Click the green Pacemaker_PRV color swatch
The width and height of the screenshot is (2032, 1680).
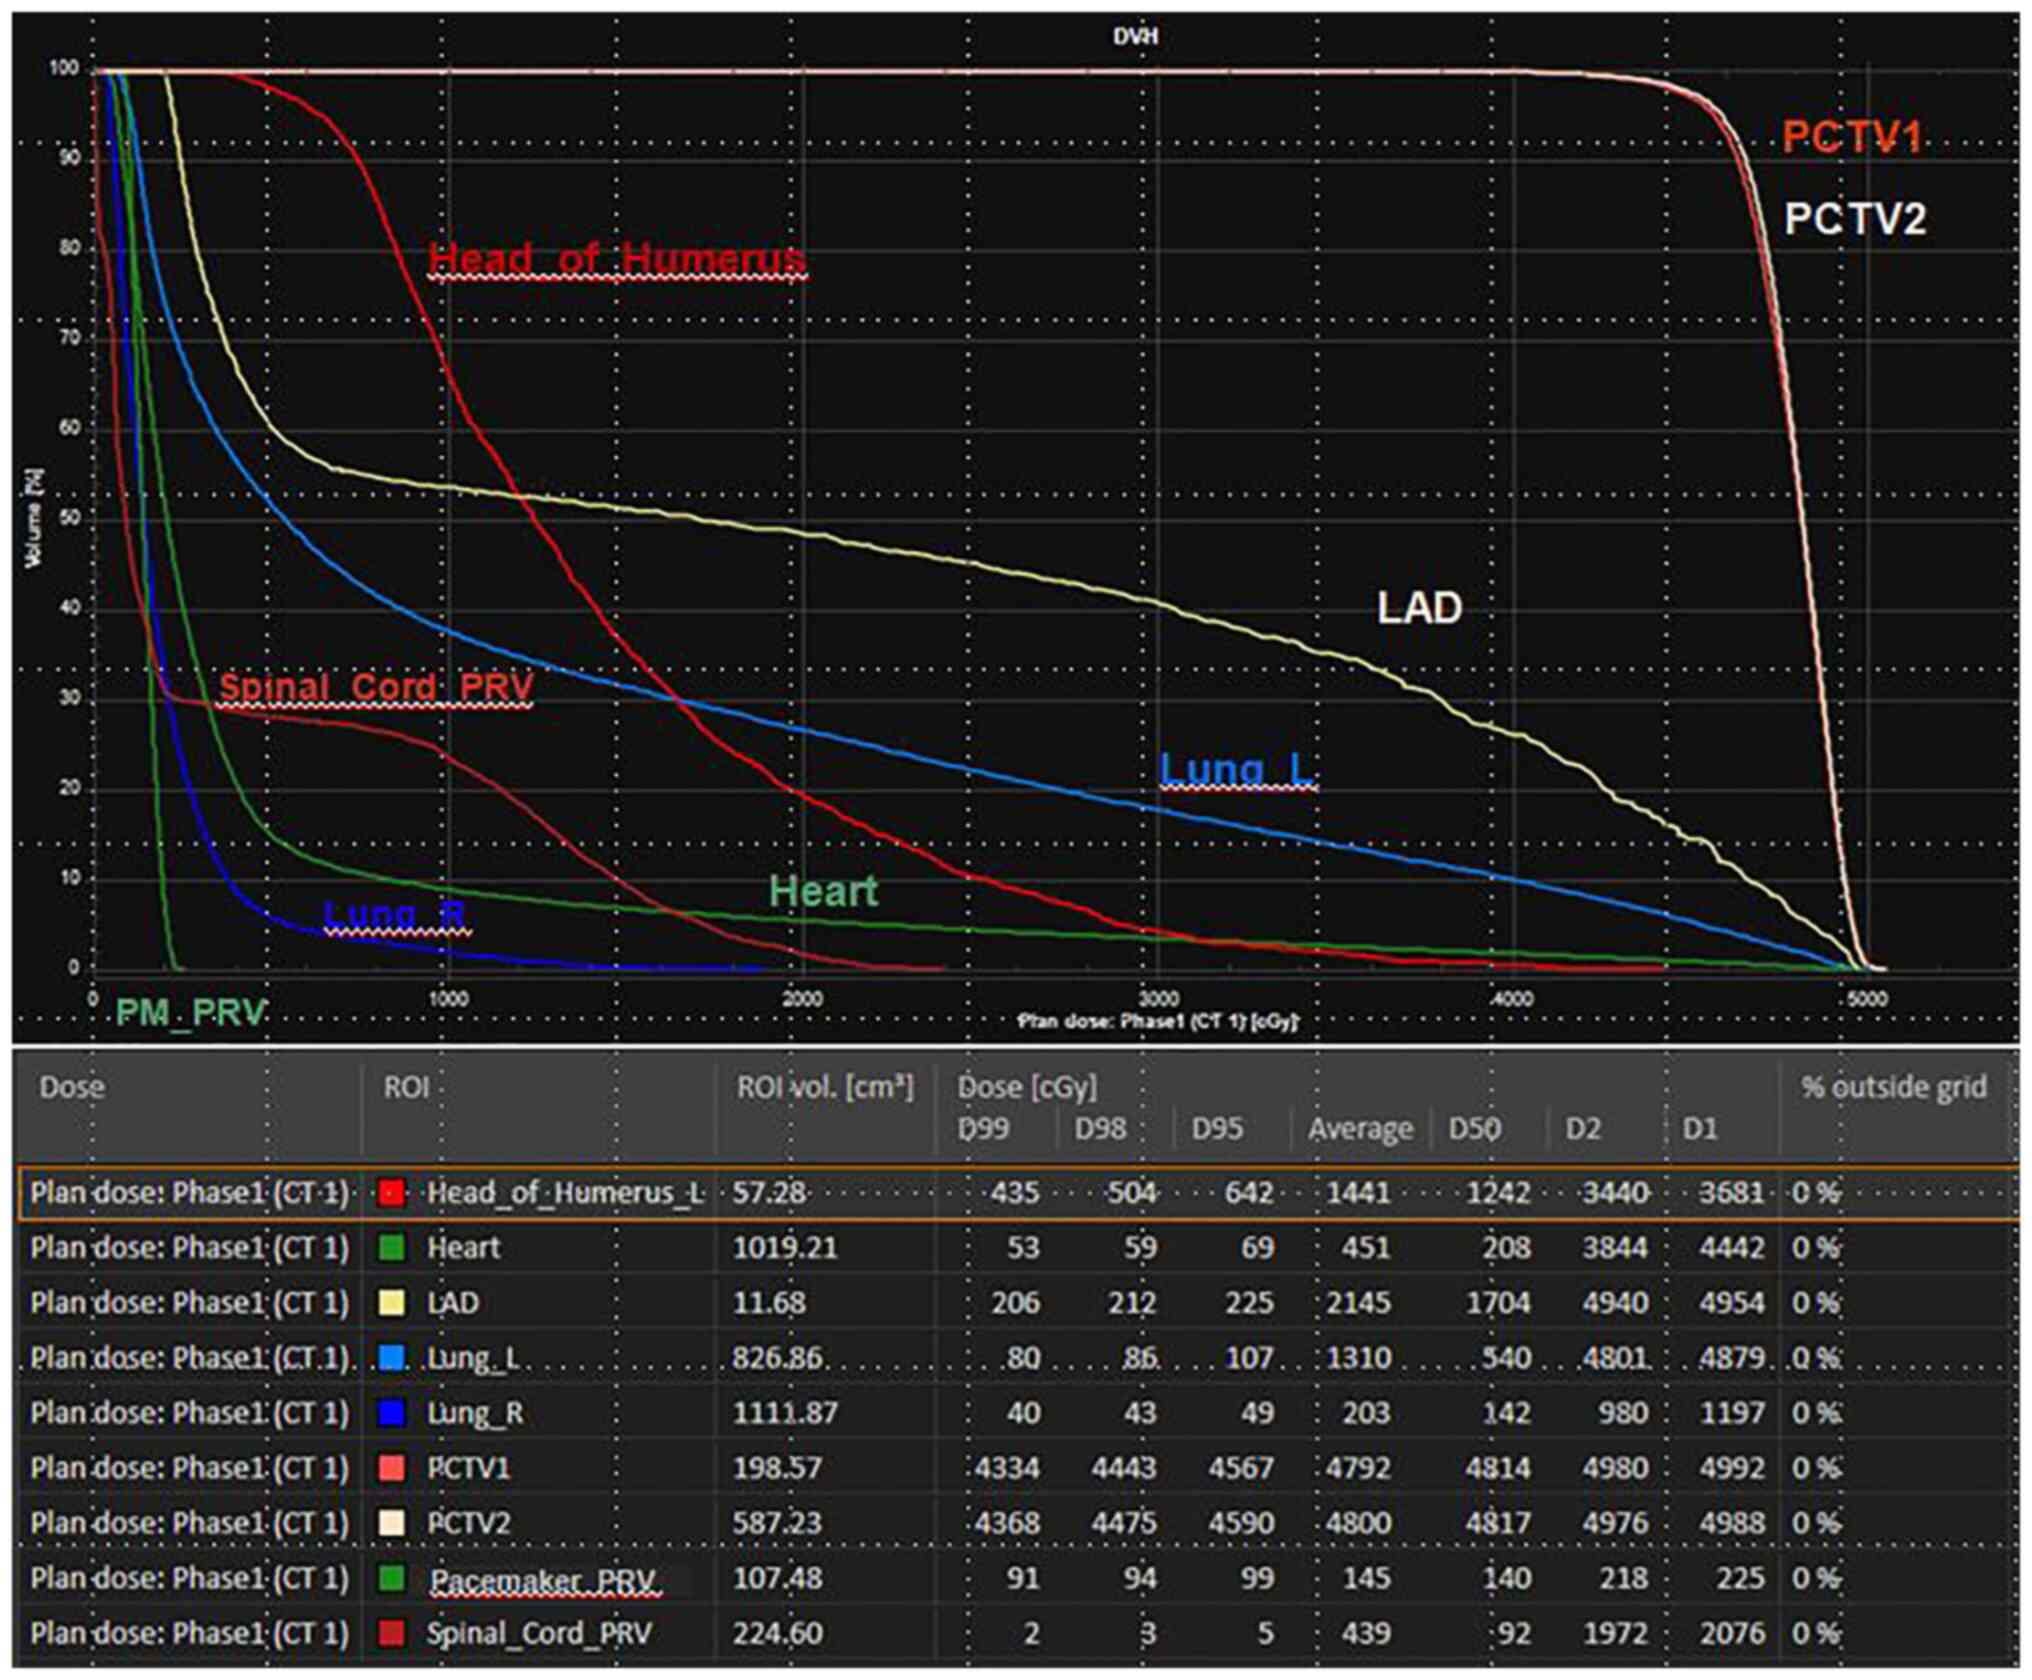tap(391, 1578)
